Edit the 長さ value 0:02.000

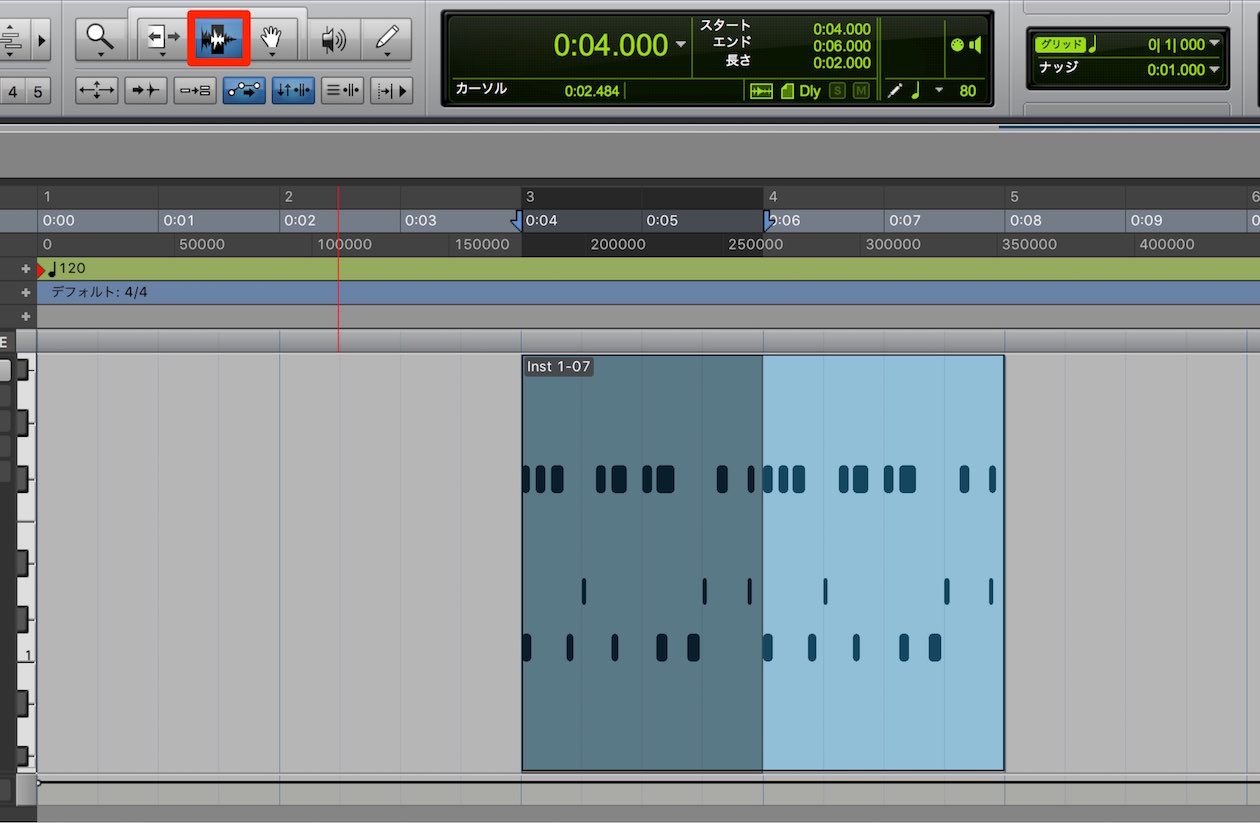842,62
